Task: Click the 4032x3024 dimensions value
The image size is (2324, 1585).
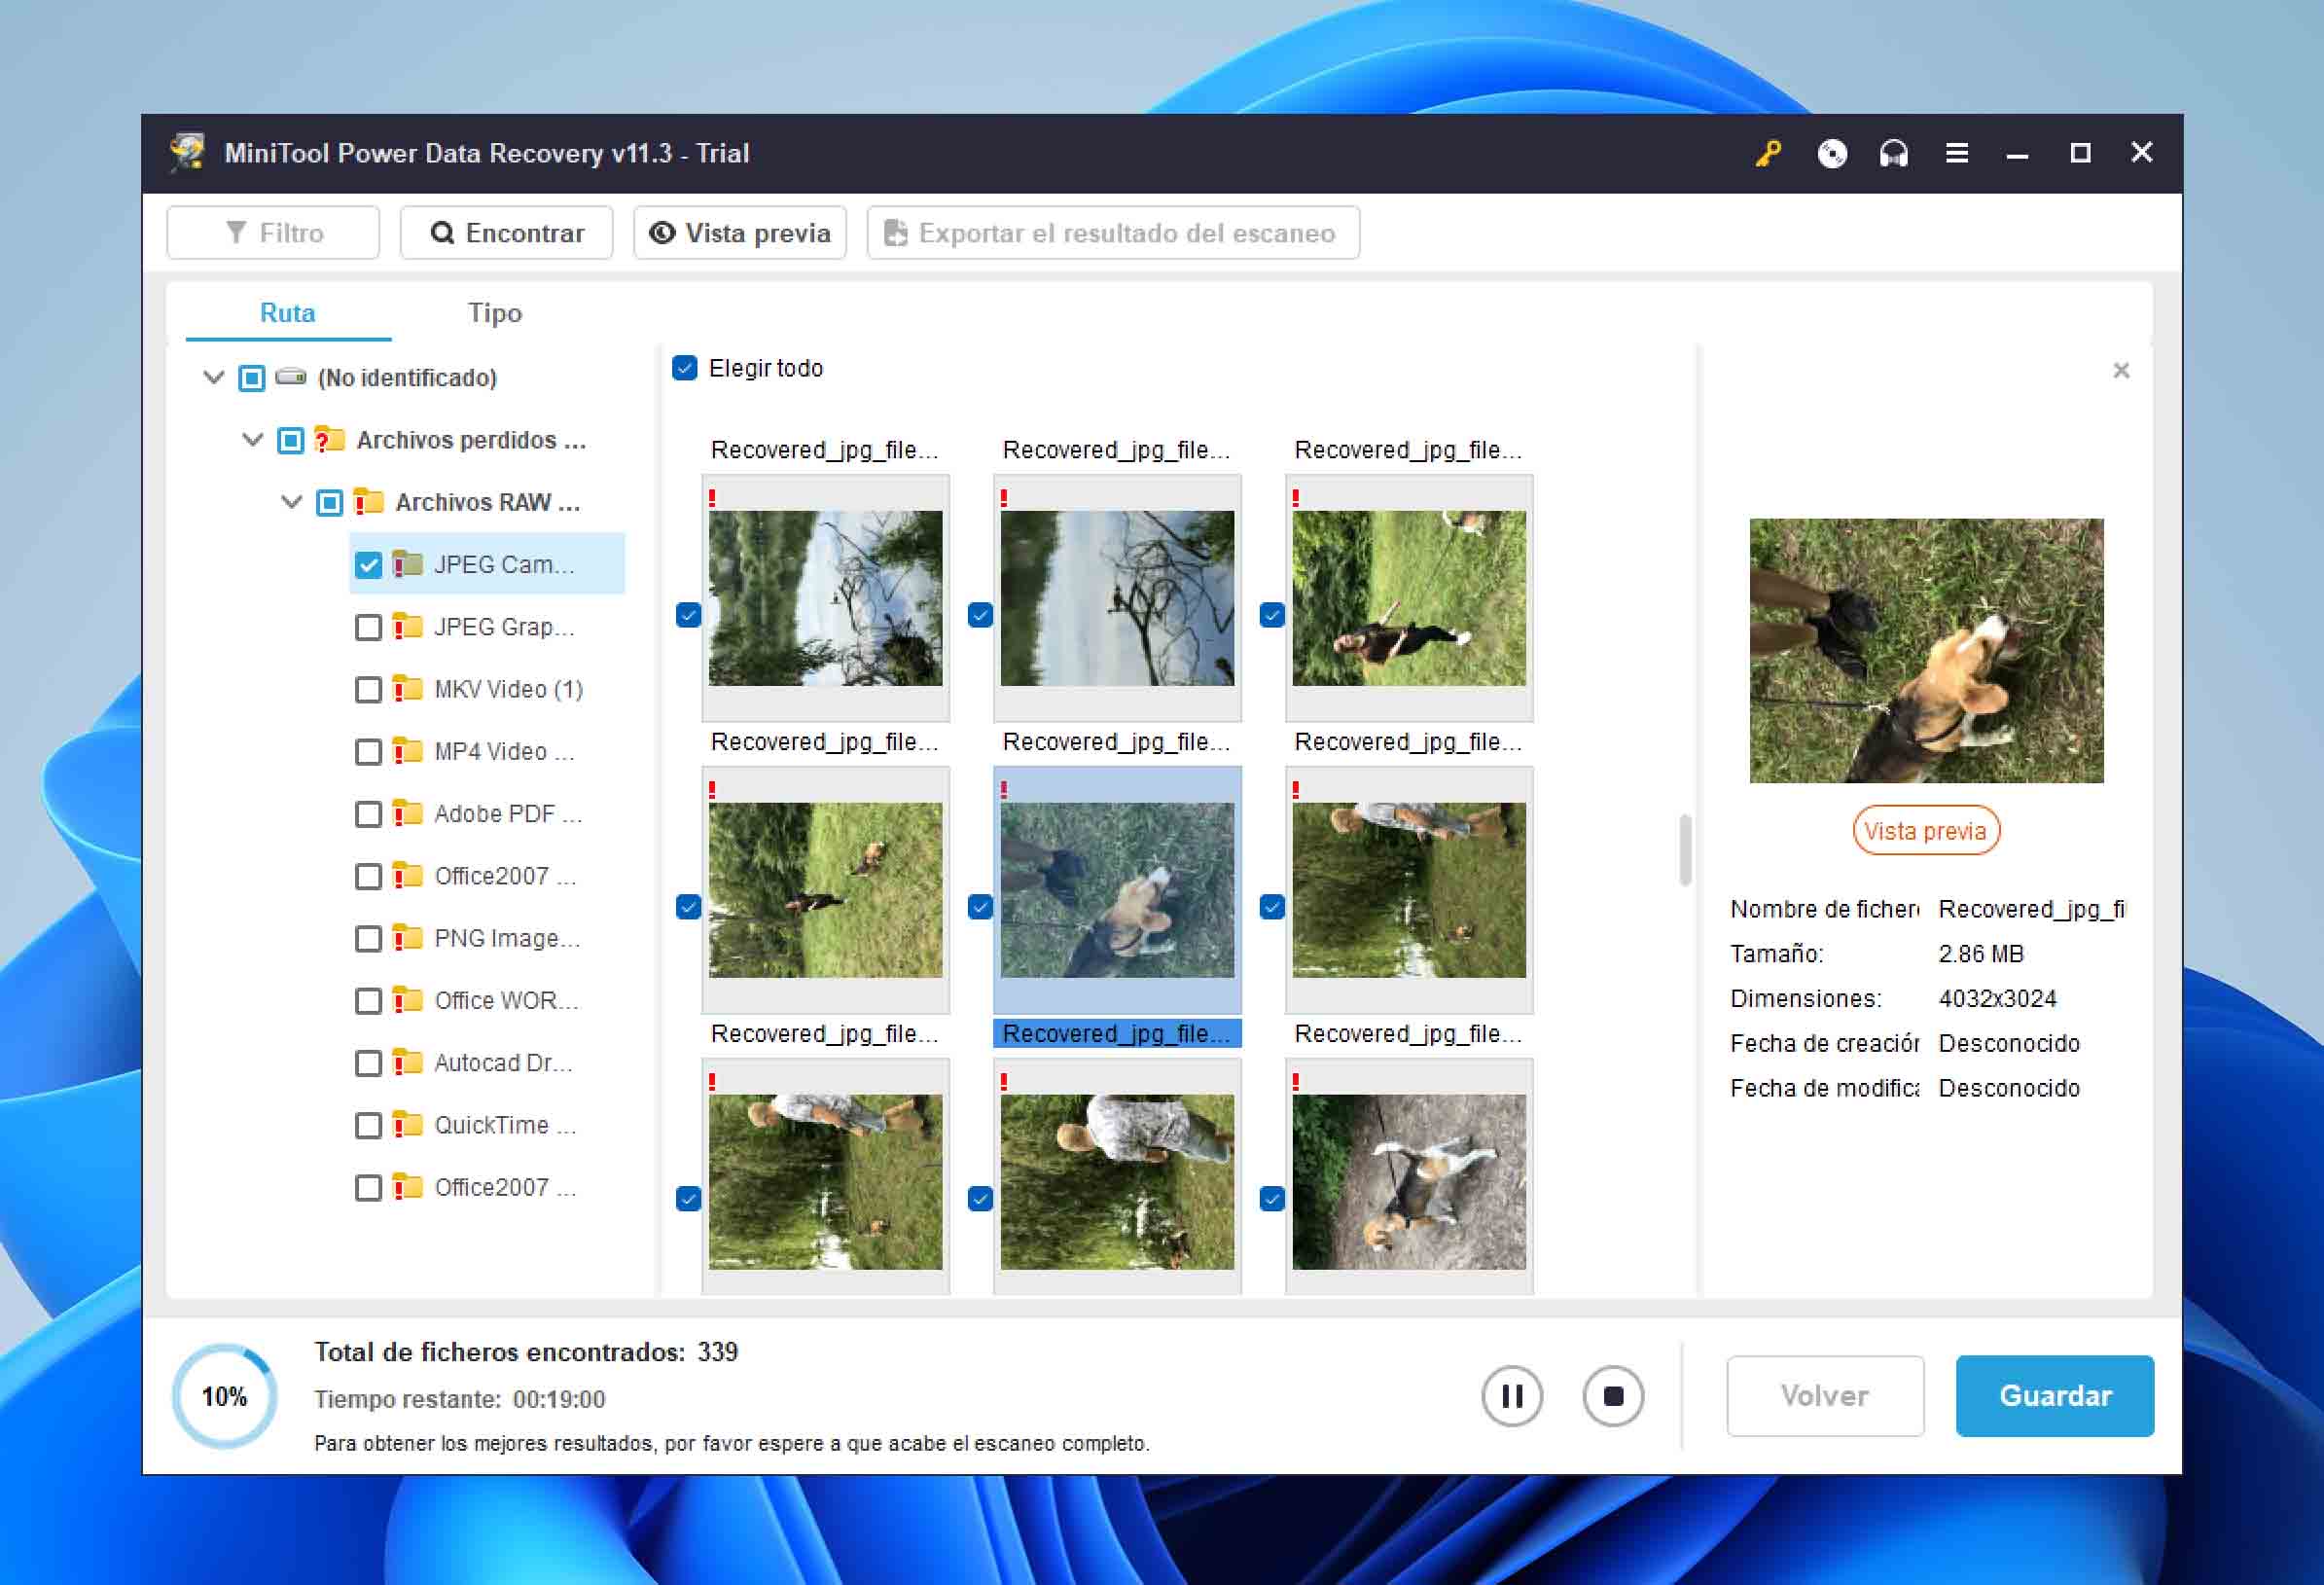Action: pyautogui.click(x=1997, y=999)
